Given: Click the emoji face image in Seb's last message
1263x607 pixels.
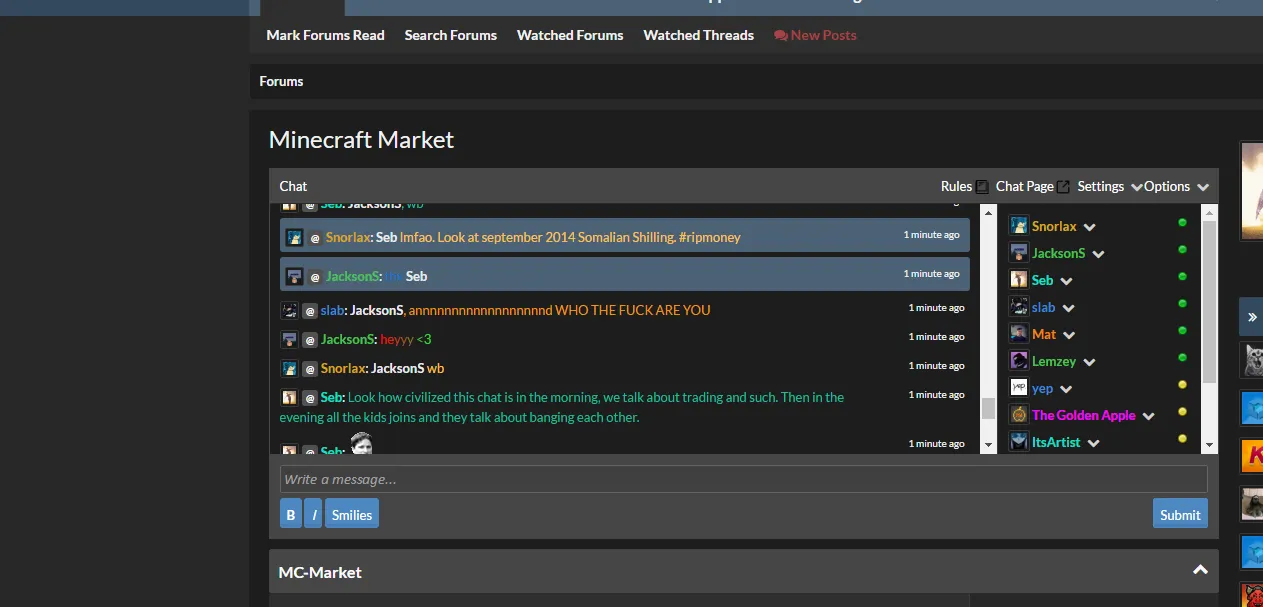Looking at the screenshot, I should click(362, 444).
